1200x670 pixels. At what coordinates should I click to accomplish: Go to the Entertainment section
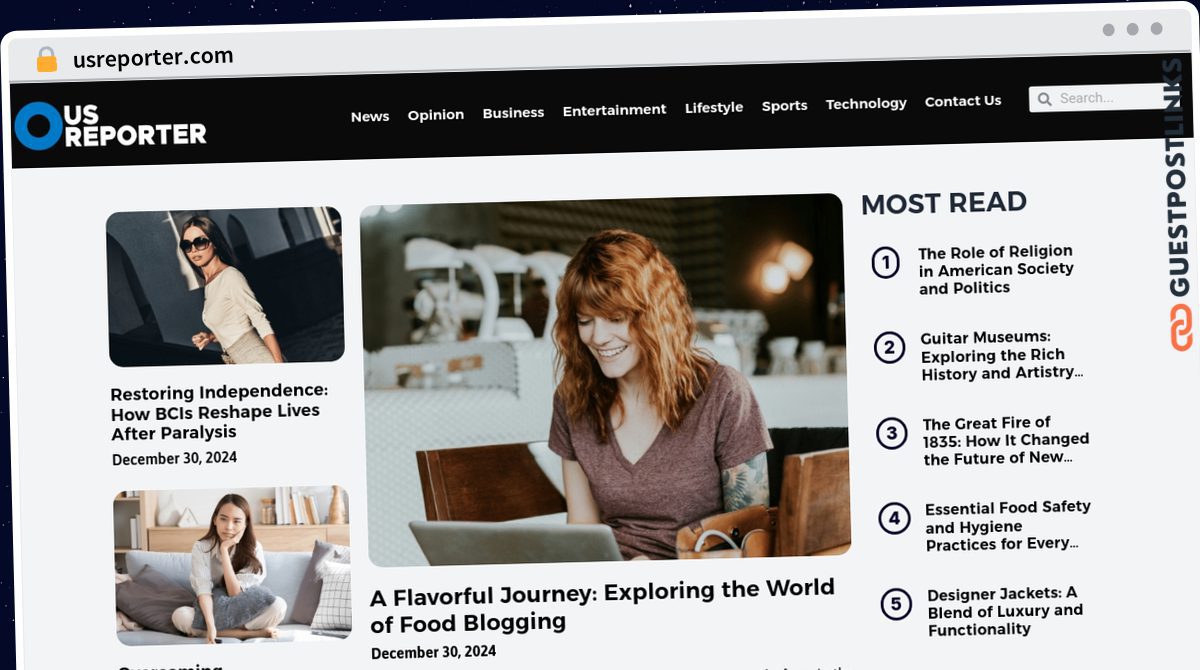[614, 110]
